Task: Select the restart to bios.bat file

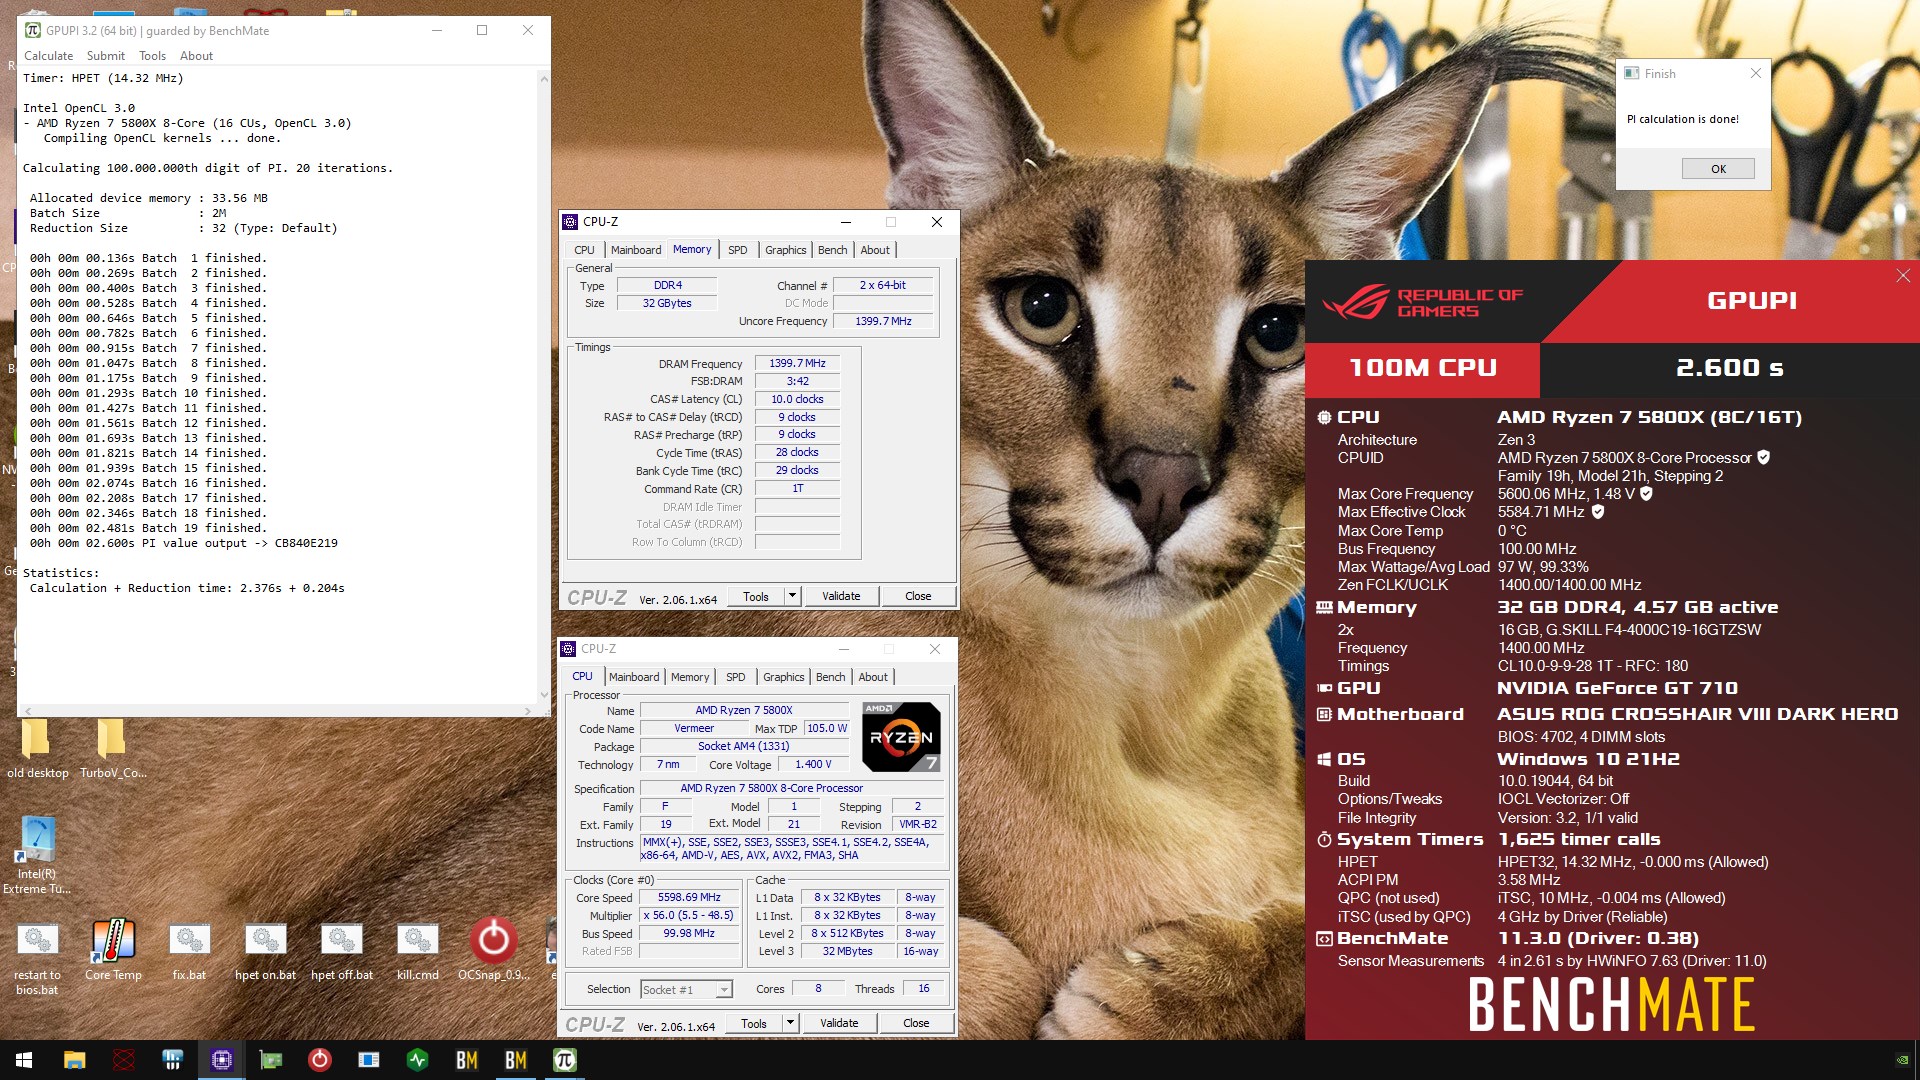Action: point(37,958)
